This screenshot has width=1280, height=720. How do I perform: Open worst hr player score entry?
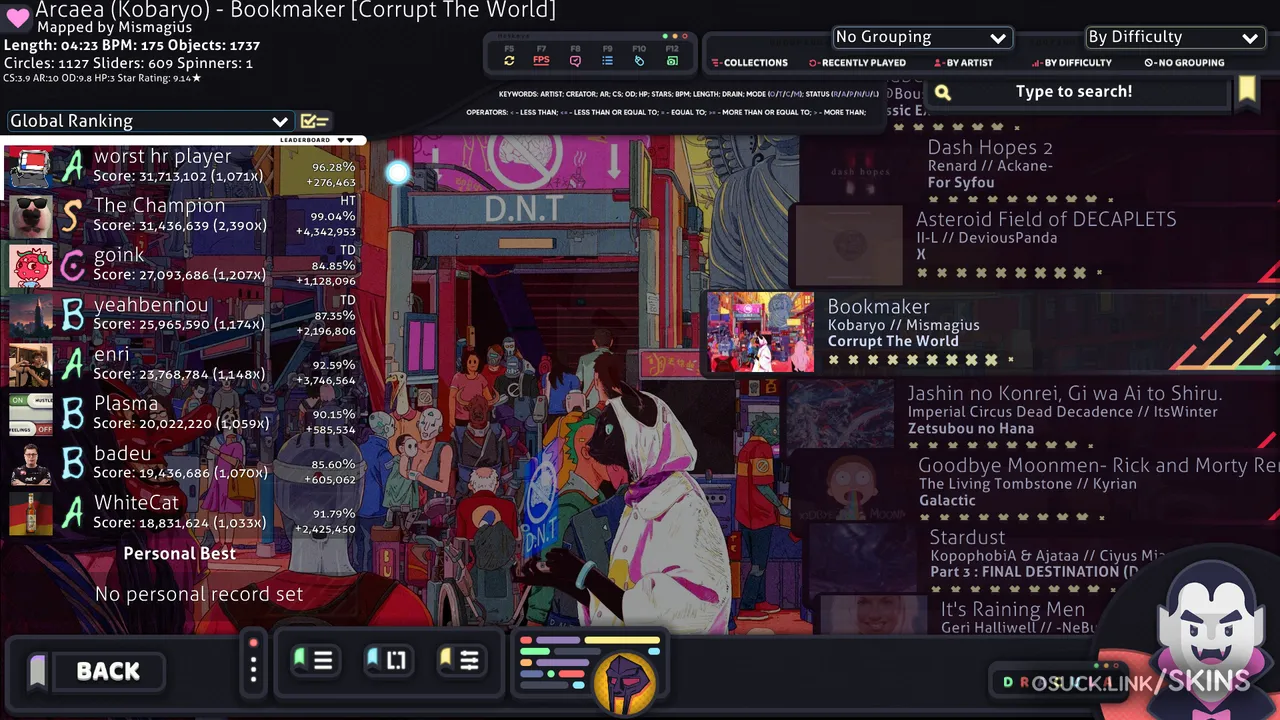[182, 167]
